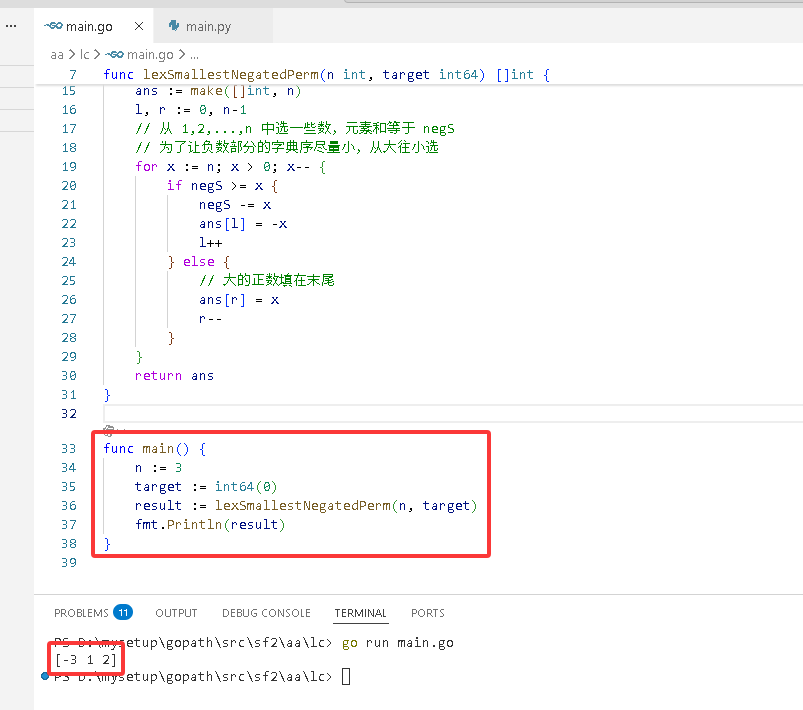Switch to the main.go editor tab
Screen dimensions: 803x710
coord(94,26)
